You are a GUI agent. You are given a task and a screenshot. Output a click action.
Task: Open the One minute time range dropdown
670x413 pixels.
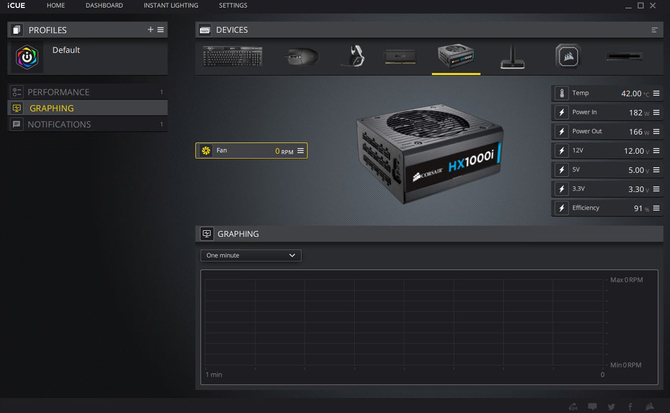tap(251, 255)
